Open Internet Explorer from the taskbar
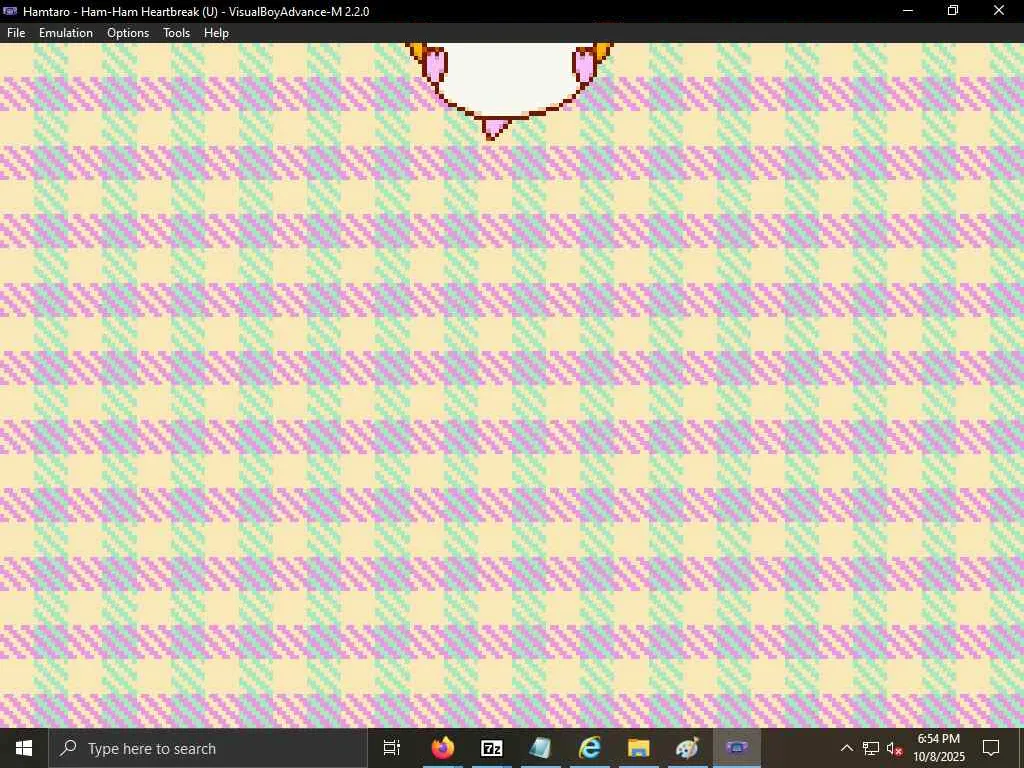Image resolution: width=1024 pixels, height=768 pixels. click(590, 748)
